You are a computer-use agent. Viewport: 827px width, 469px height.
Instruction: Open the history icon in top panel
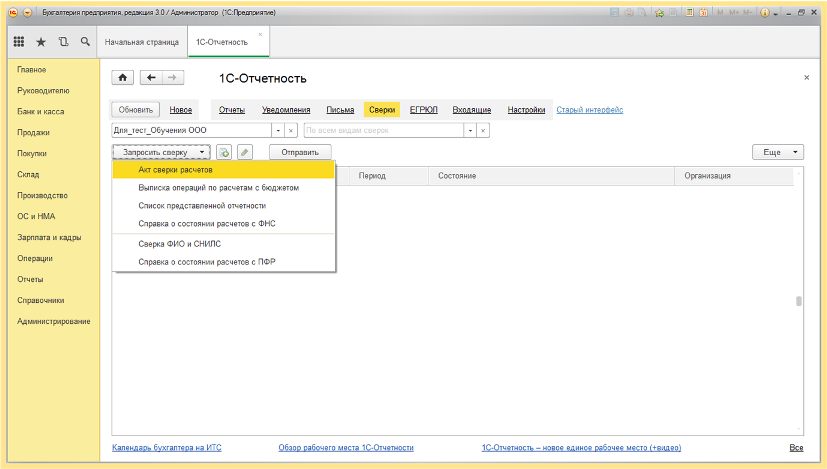coord(63,42)
